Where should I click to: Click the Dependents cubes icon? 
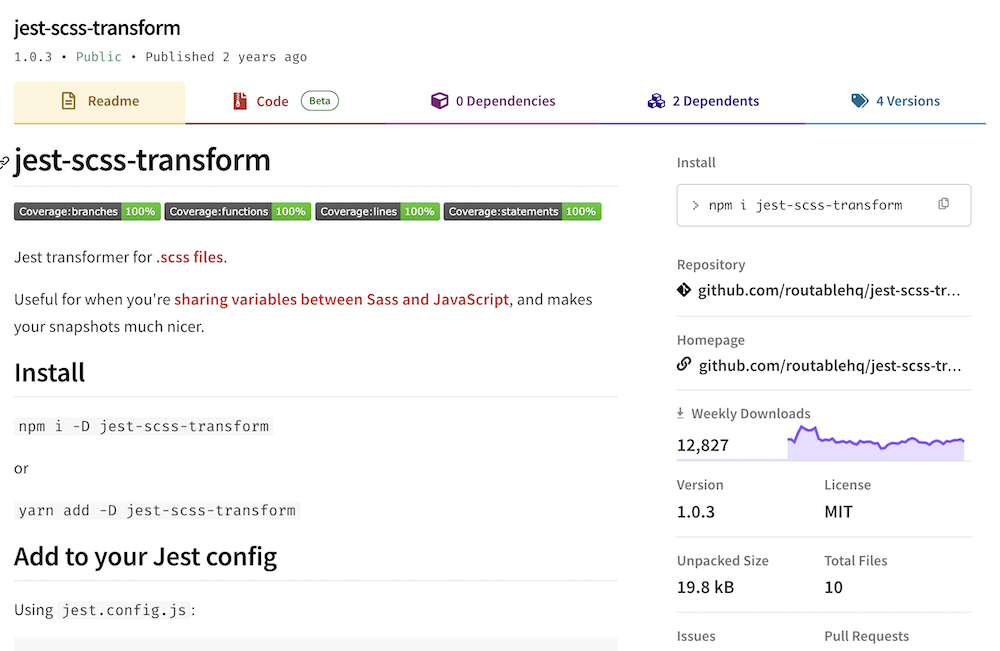click(656, 101)
